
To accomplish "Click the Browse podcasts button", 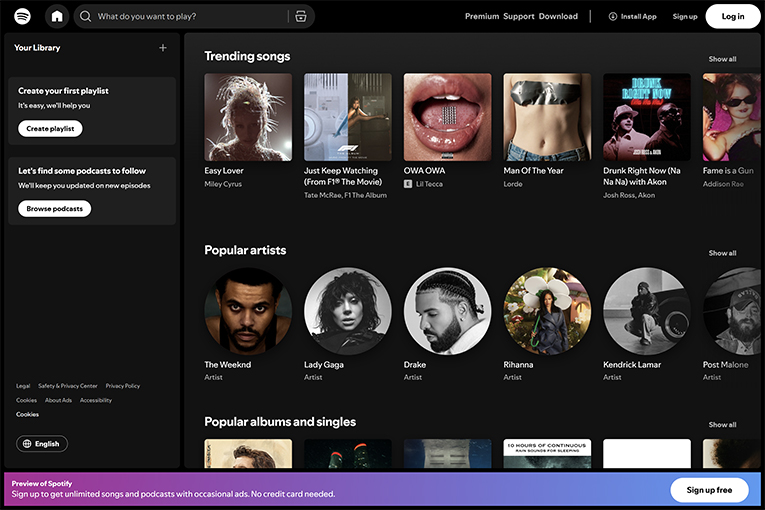I will pyautogui.click(x=55, y=208).
